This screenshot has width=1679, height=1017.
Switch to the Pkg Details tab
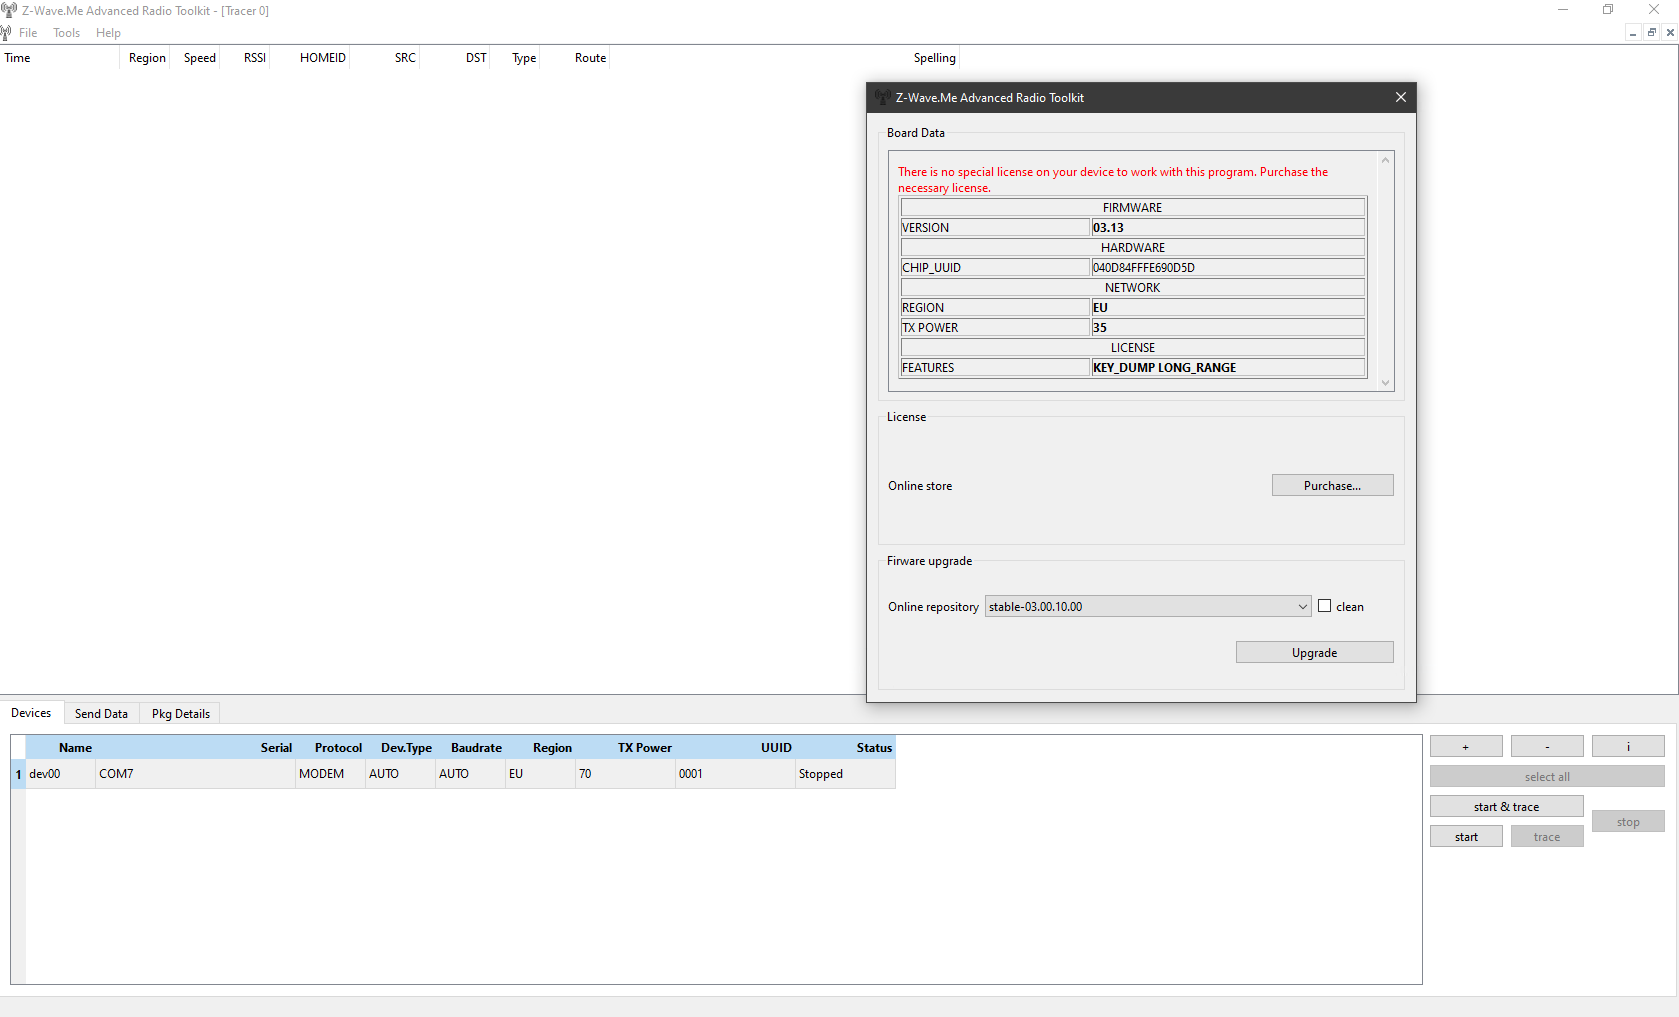pos(181,713)
